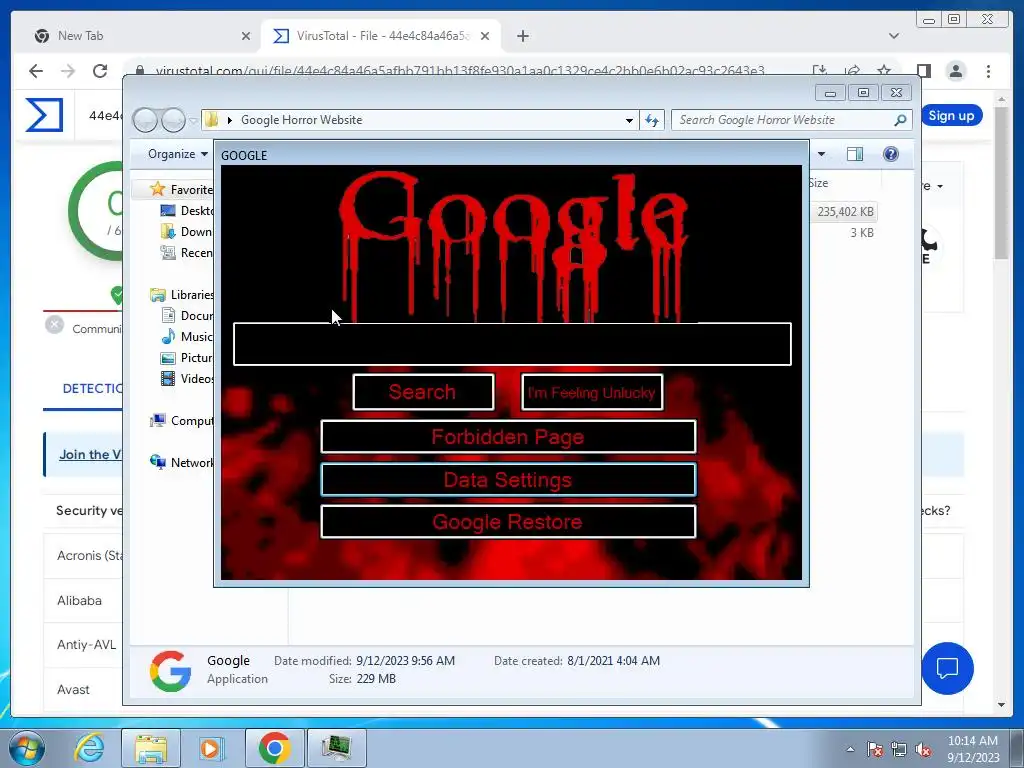
Task: Open the Forbidden Page button
Action: pos(508,437)
